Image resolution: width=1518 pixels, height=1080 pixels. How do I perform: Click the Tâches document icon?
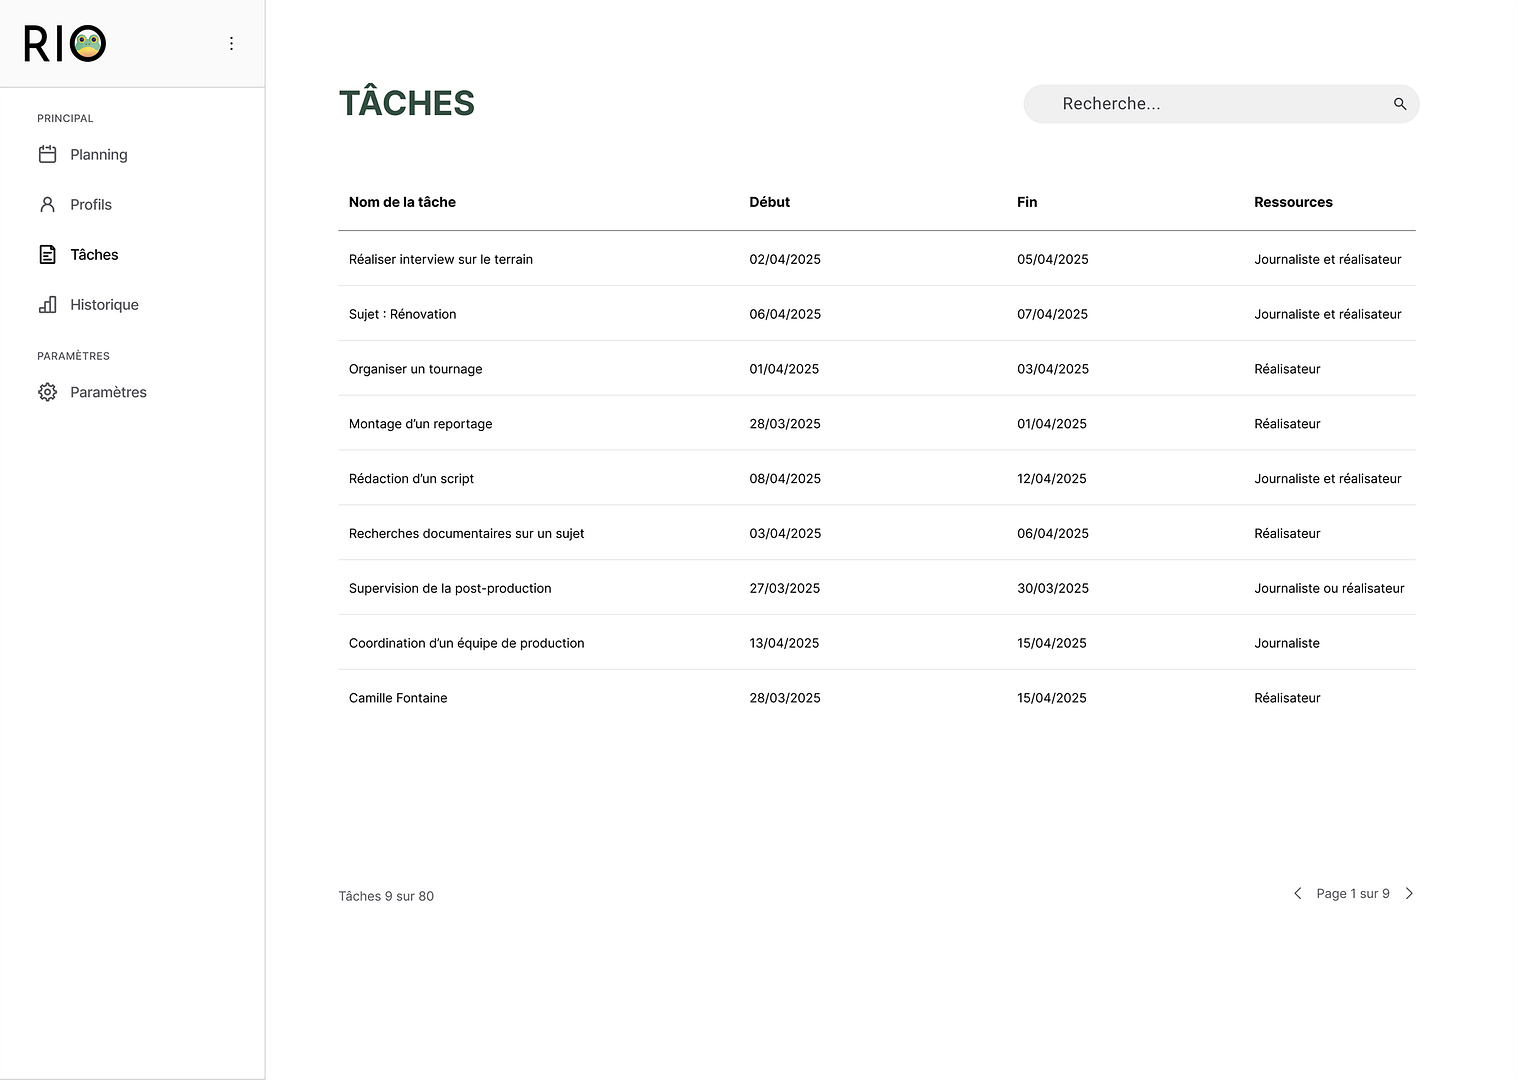coord(47,255)
